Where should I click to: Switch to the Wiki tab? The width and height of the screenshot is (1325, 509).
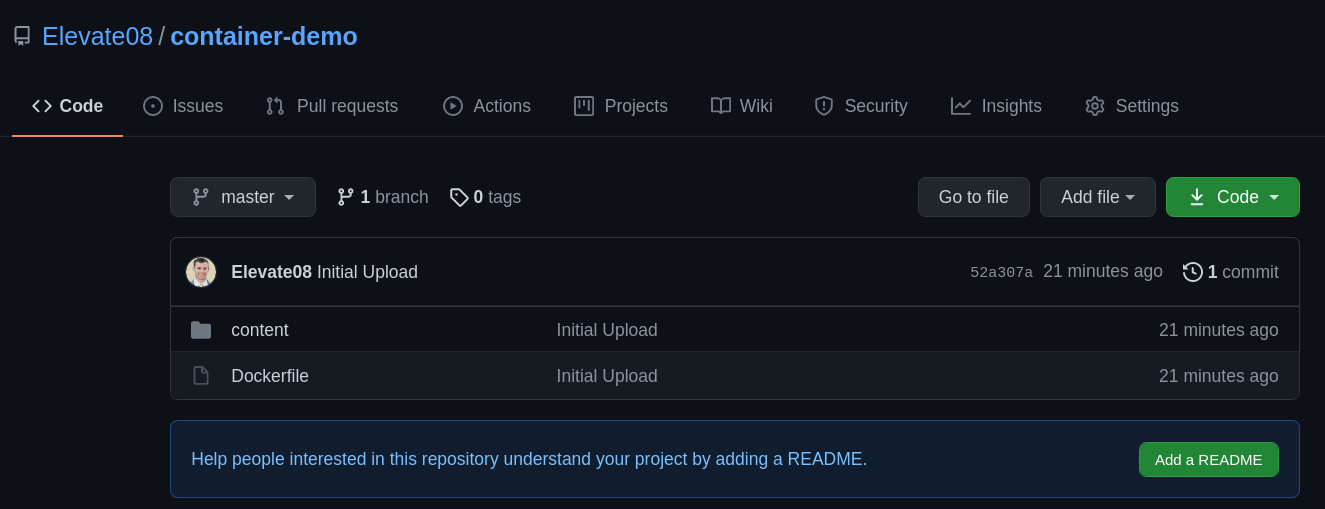tap(741, 106)
